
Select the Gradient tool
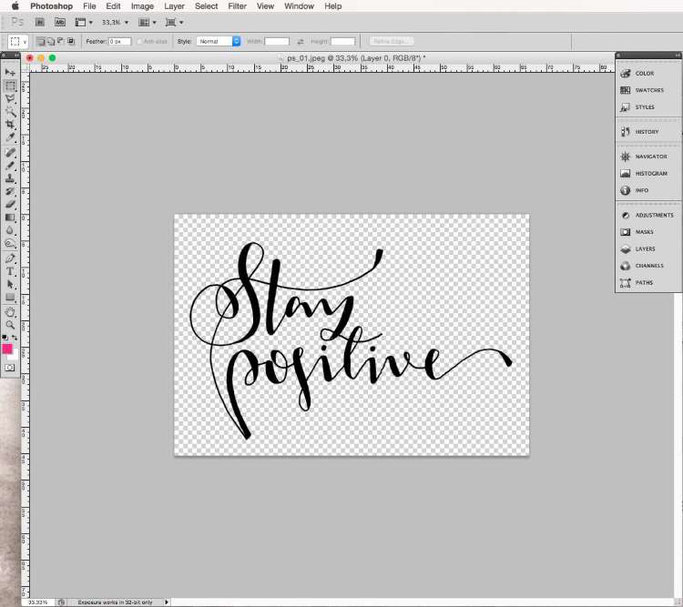(10, 218)
